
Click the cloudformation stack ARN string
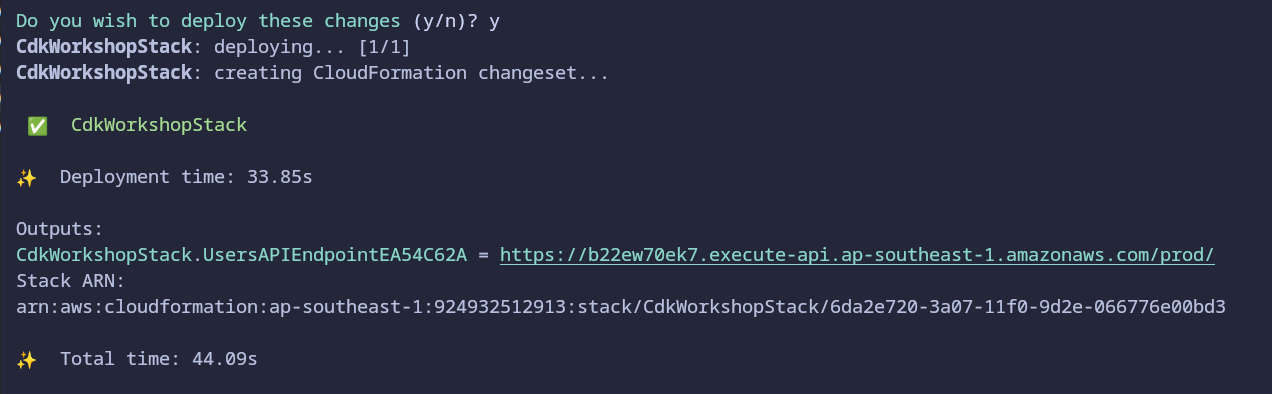click(621, 306)
